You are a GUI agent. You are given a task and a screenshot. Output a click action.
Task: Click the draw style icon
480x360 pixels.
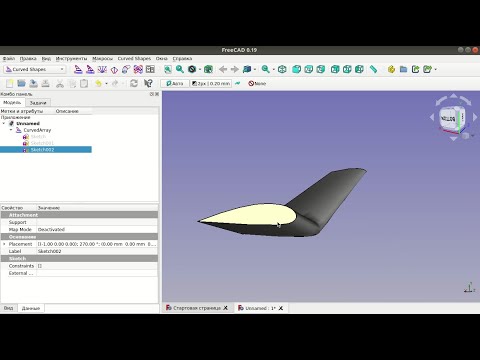click(192, 69)
